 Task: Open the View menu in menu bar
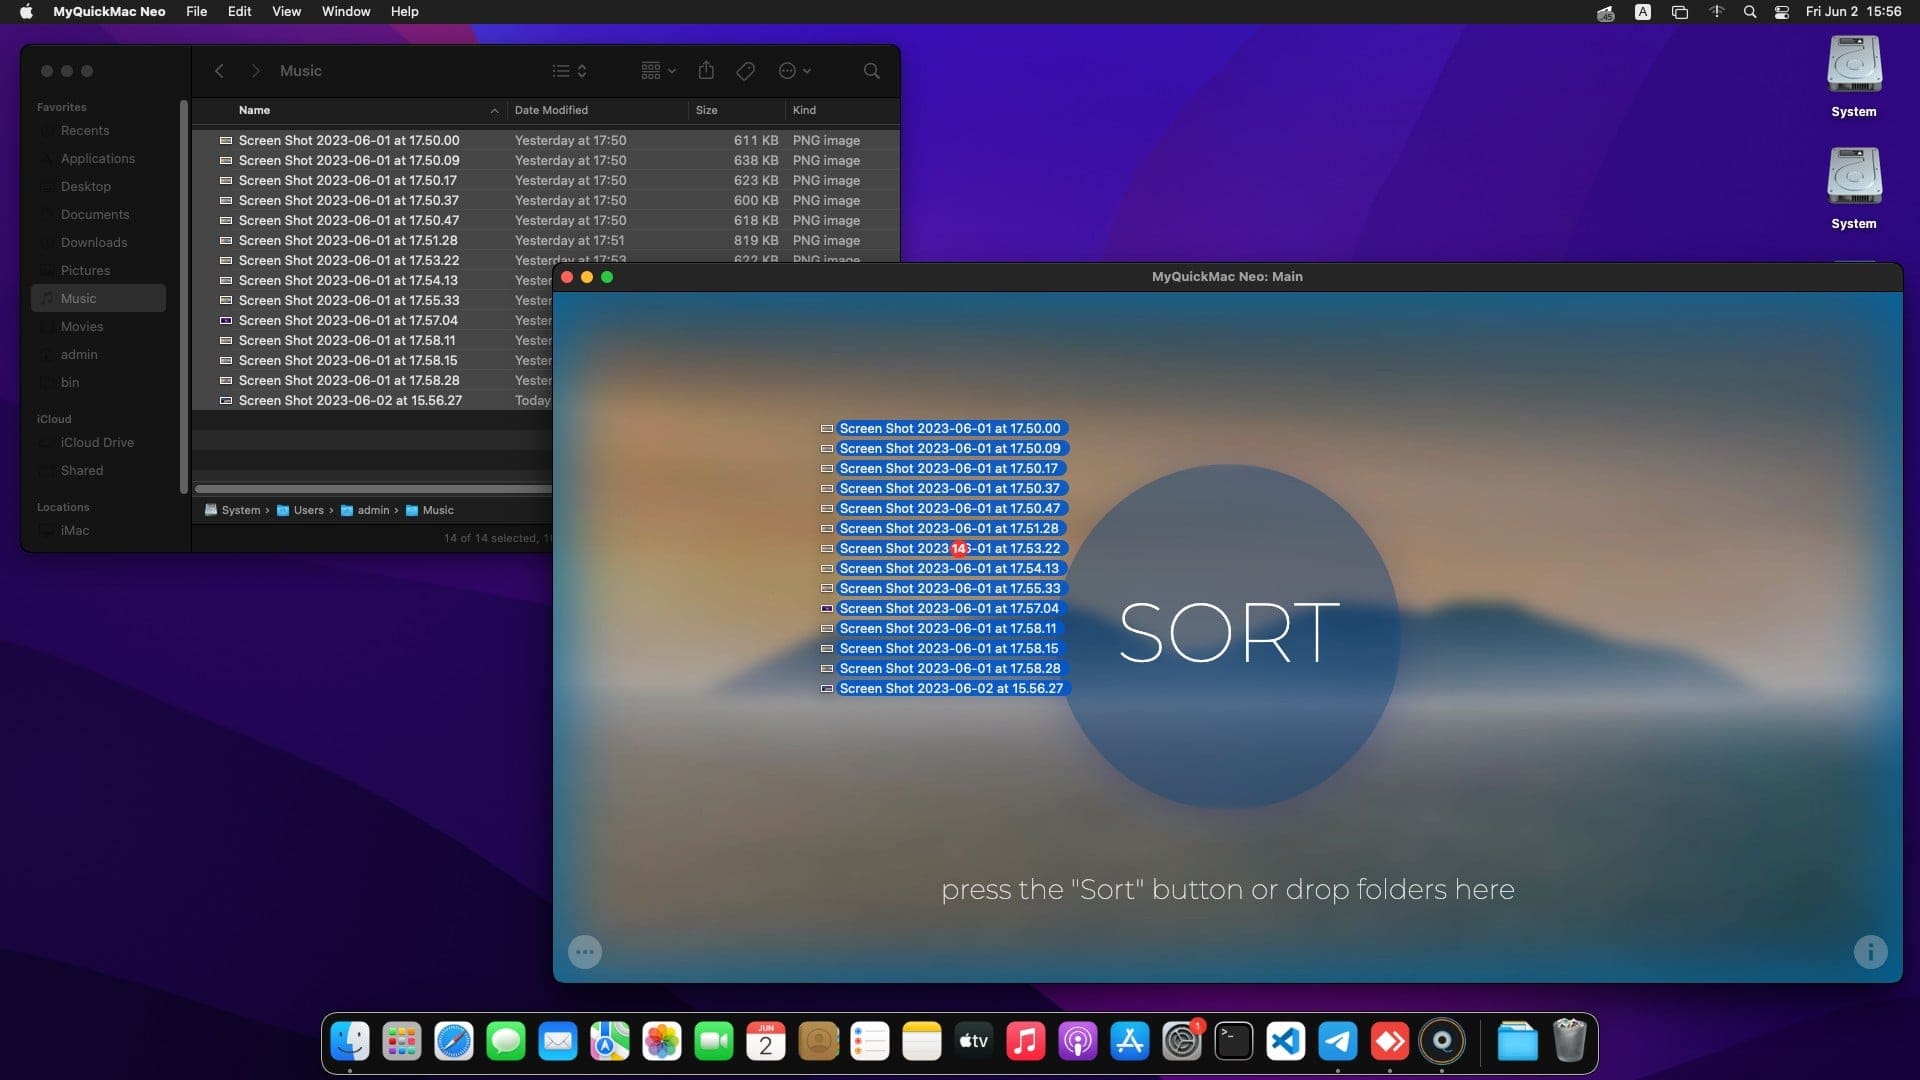[285, 11]
